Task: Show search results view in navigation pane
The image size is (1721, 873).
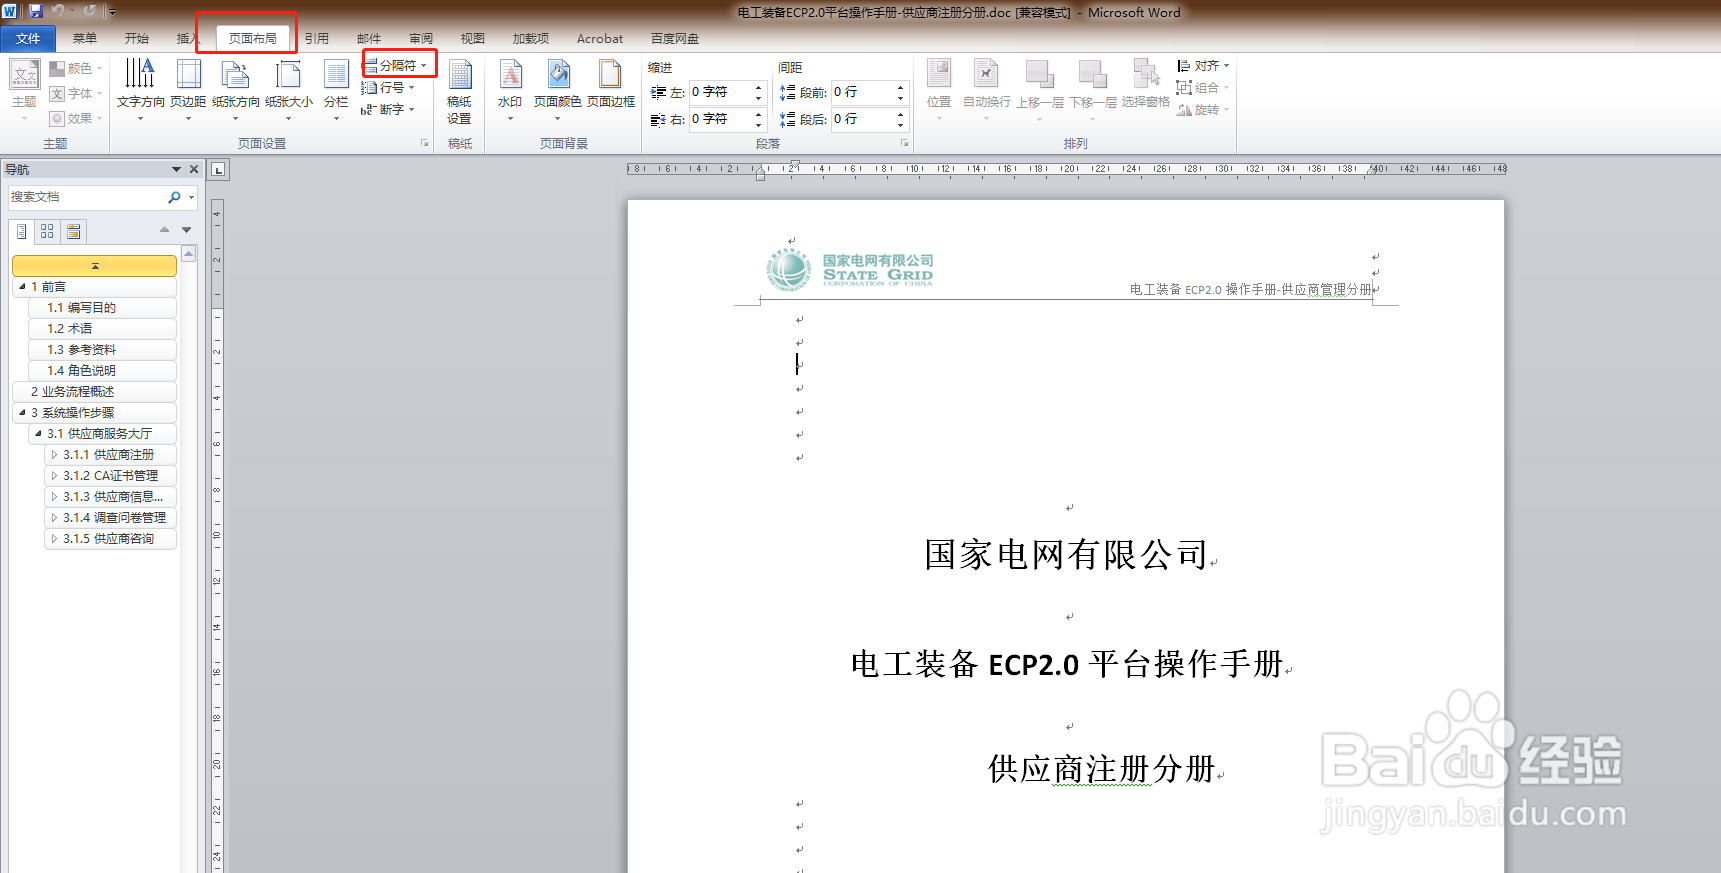Action: point(73,231)
